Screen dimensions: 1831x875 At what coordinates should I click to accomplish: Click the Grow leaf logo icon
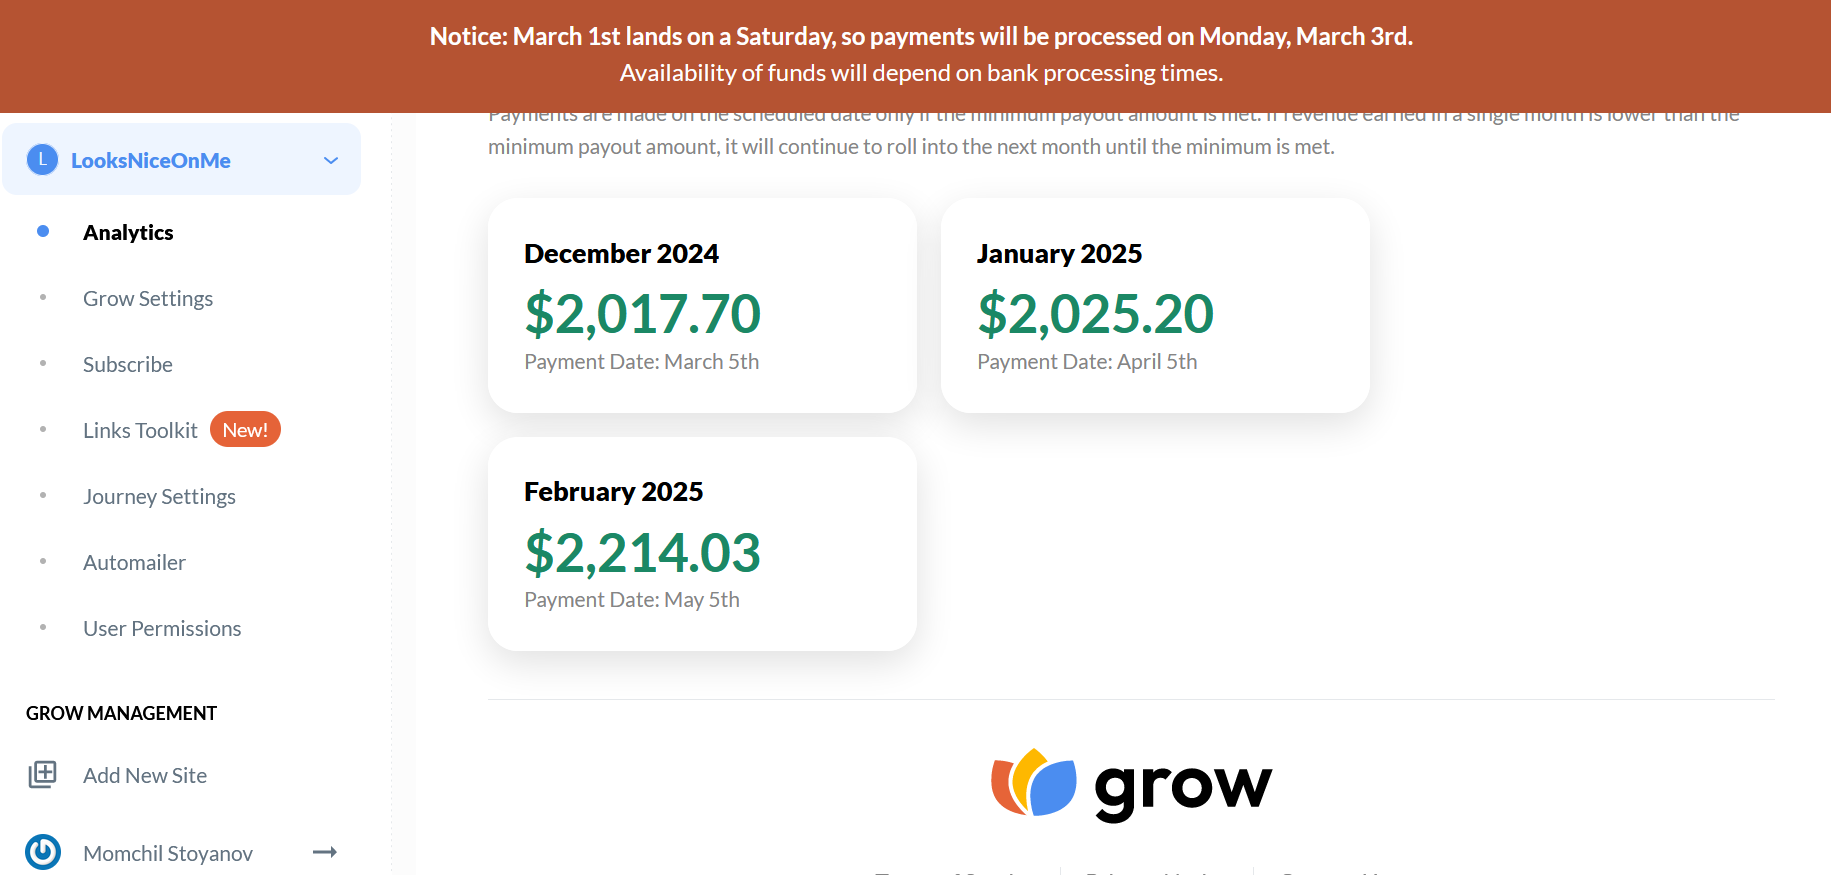point(1033,782)
